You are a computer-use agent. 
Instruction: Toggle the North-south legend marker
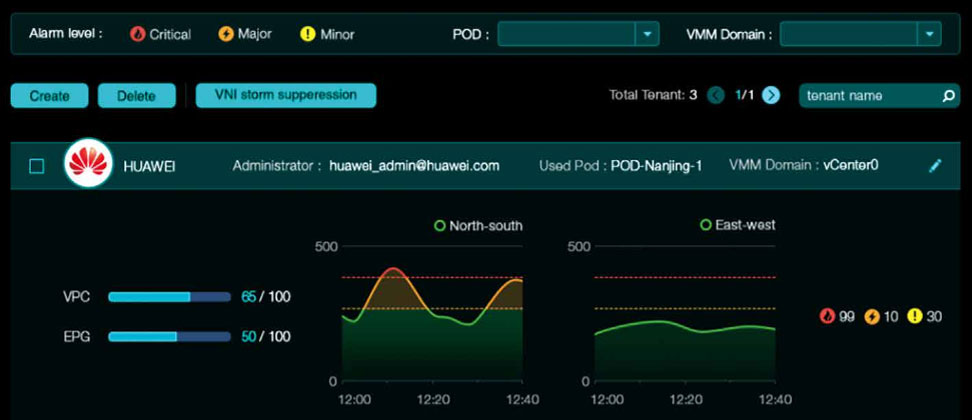(x=440, y=226)
